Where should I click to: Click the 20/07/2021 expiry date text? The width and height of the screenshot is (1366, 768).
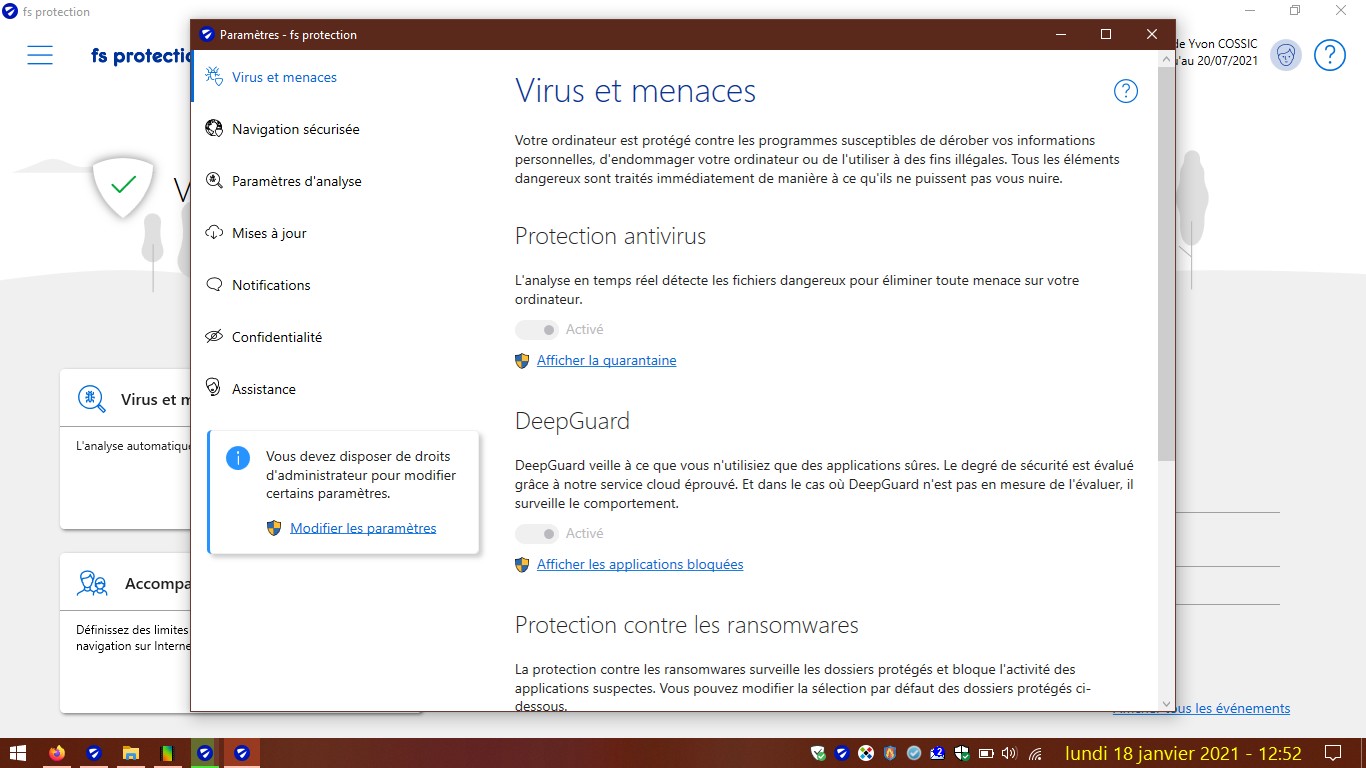[1226, 61]
